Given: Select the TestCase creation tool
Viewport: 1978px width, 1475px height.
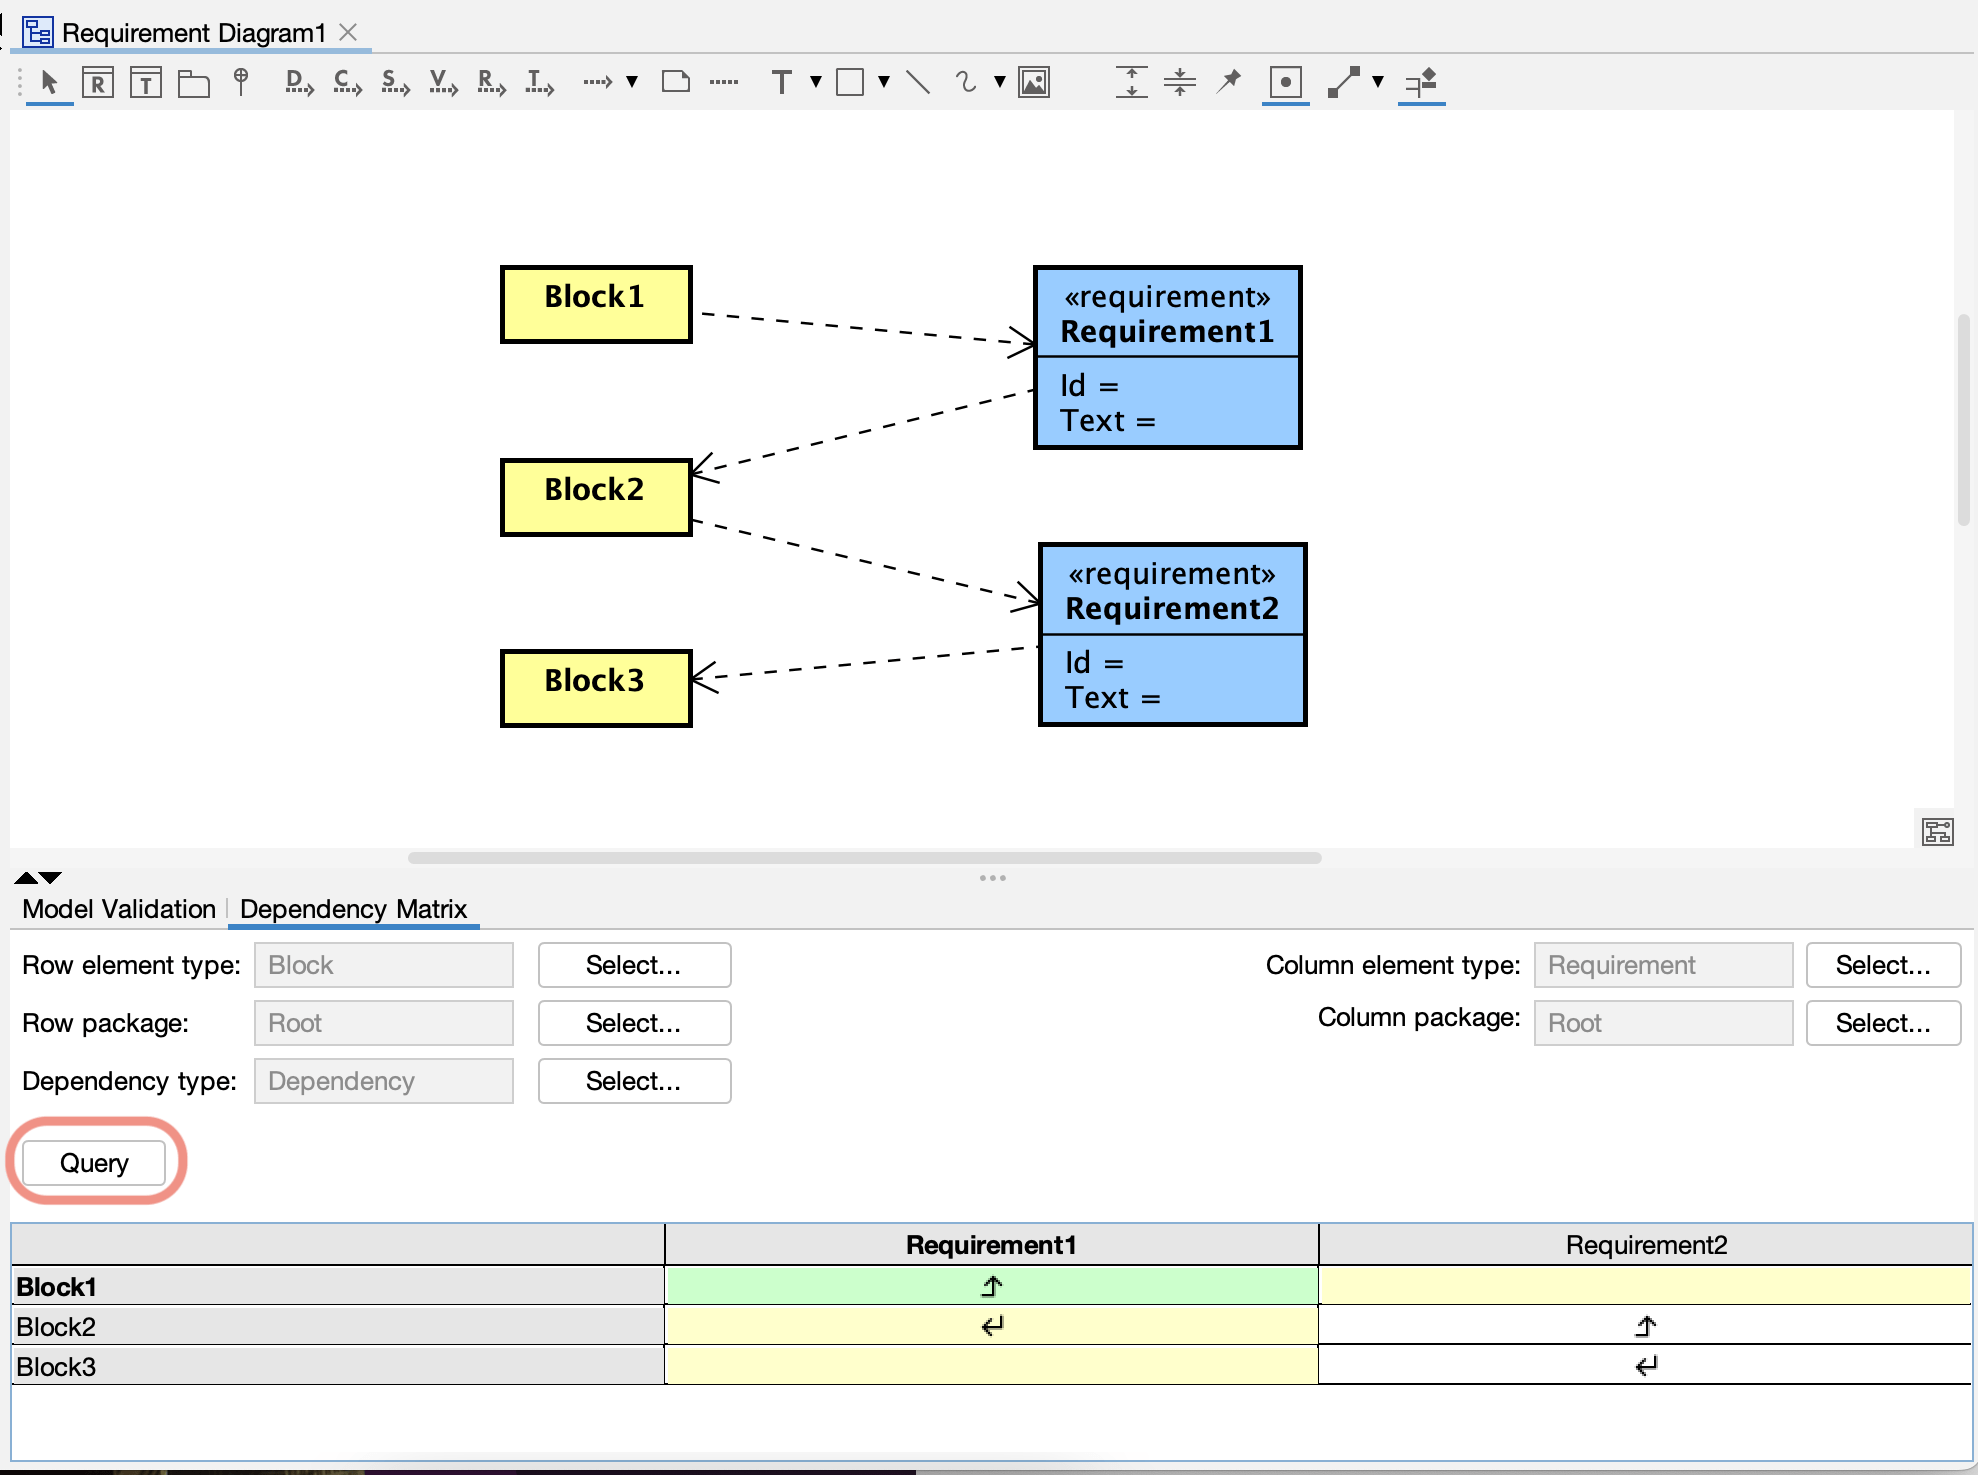Looking at the screenshot, I should 145,83.
